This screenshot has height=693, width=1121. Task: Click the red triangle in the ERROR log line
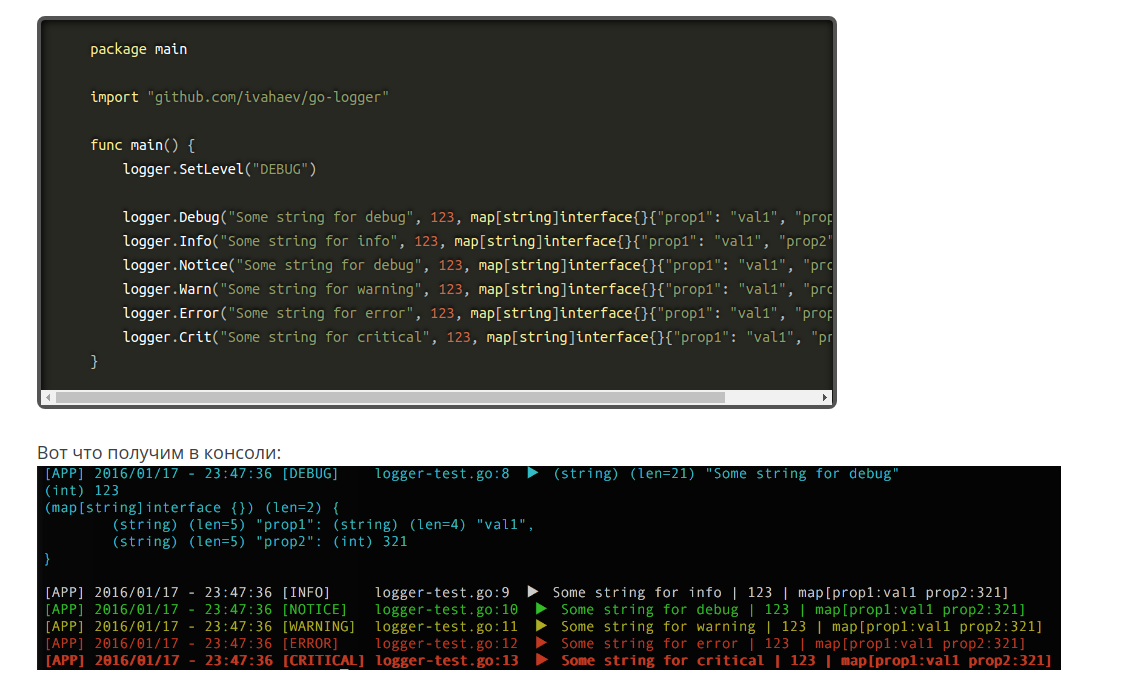(x=541, y=643)
